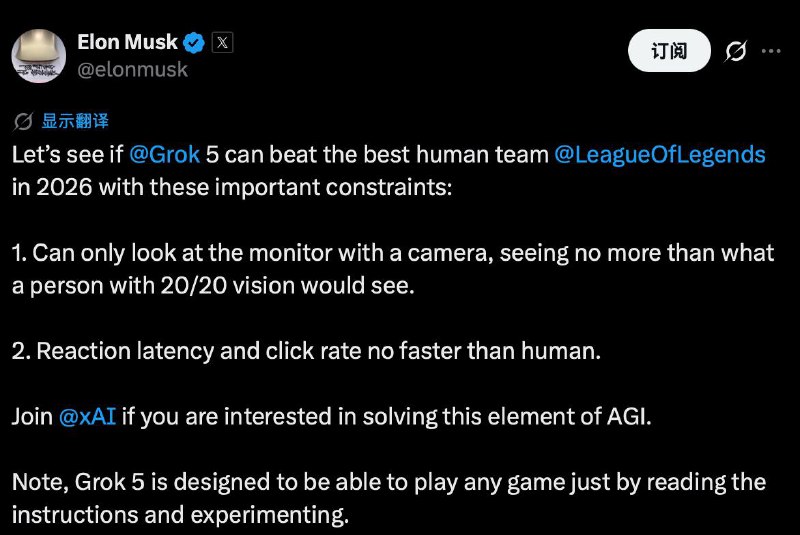This screenshot has height=535, width=800.
Task: Open the @LeagueOfLegends mention link
Action: 659,155
